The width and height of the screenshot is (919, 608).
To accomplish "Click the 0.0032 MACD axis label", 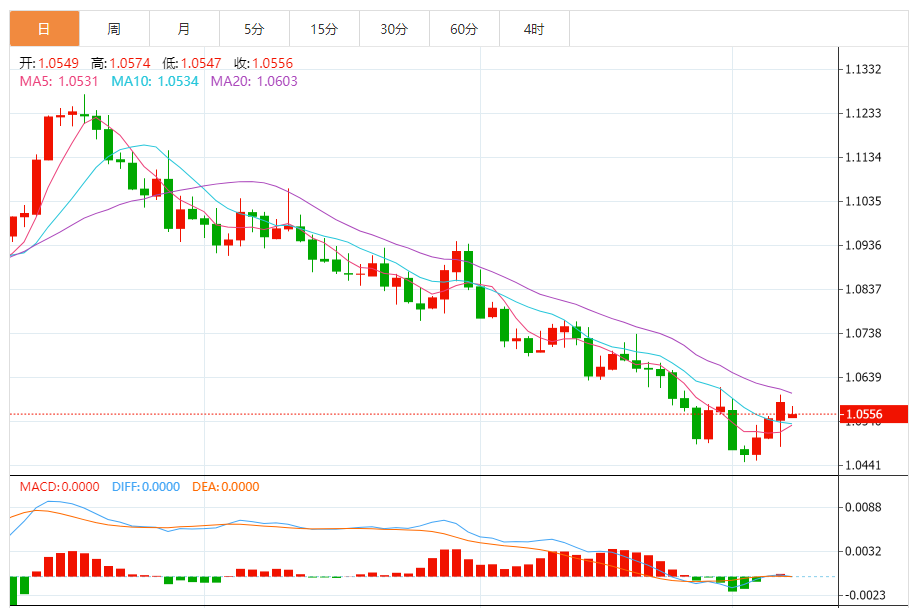I will pos(863,551).
